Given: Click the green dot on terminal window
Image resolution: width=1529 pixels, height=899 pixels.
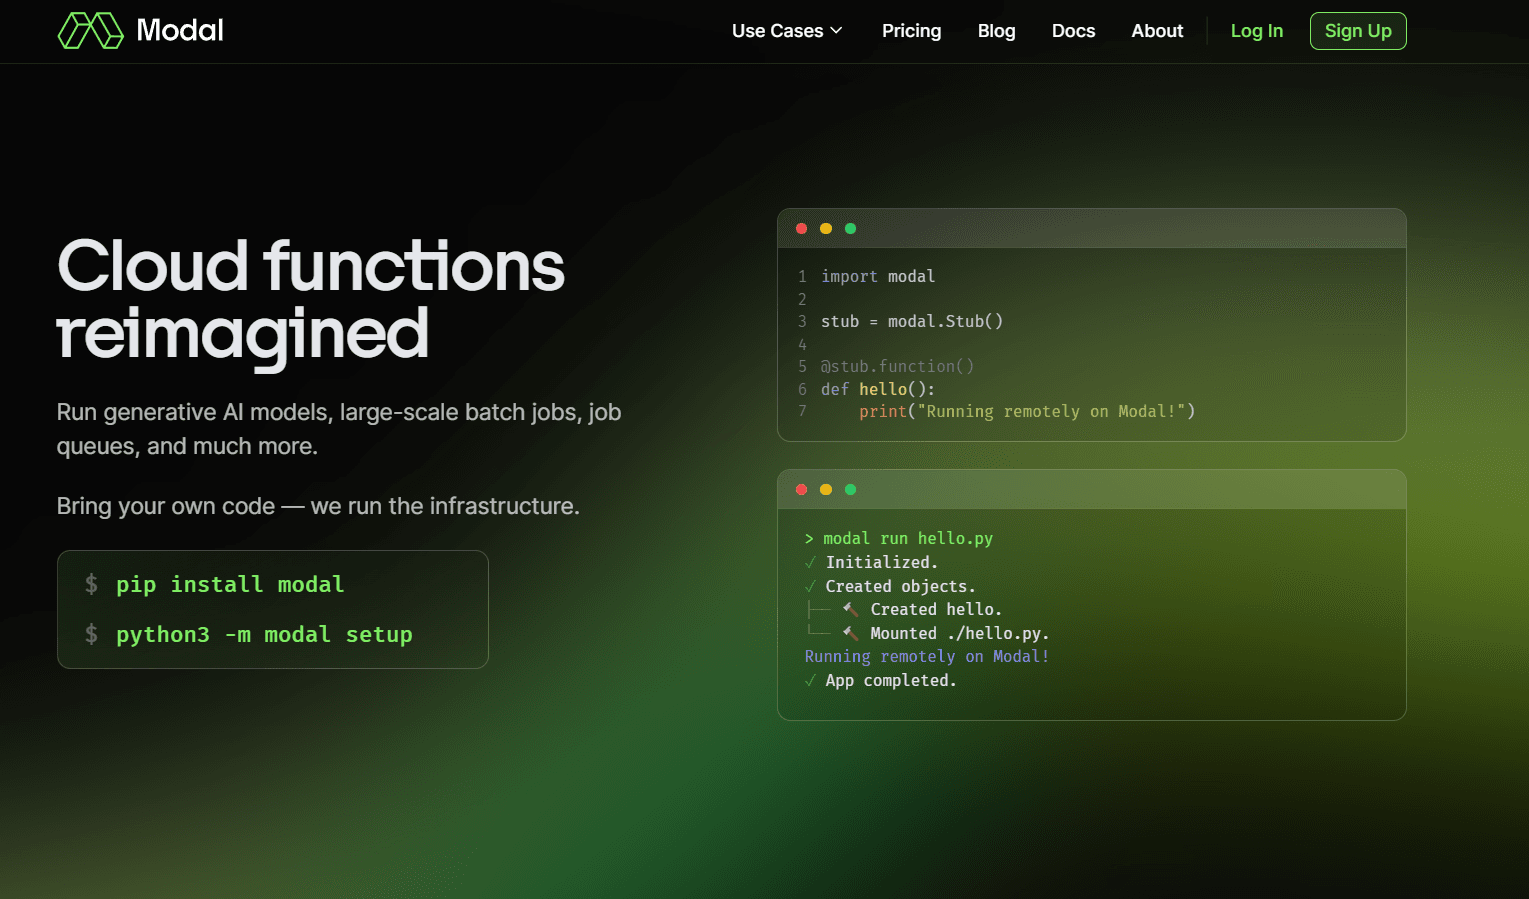Looking at the screenshot, I should click(850, 489).
